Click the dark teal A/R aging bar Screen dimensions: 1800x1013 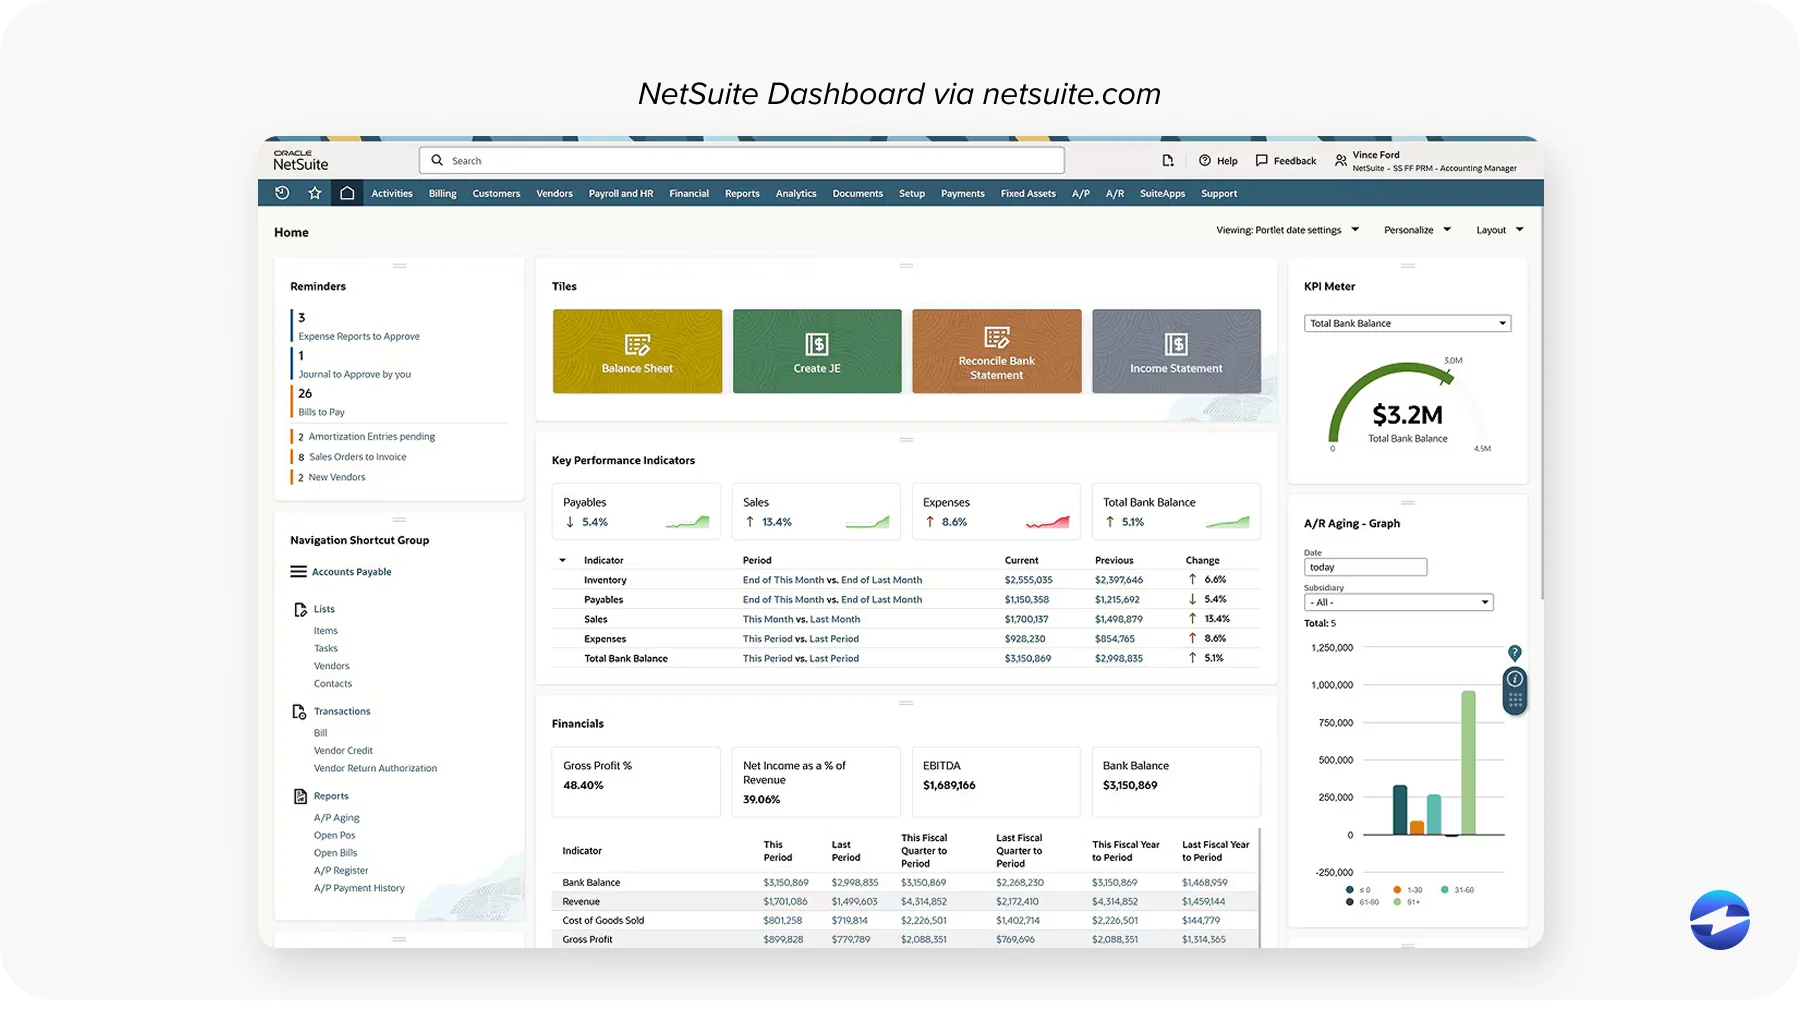[x=1400, y=810]
